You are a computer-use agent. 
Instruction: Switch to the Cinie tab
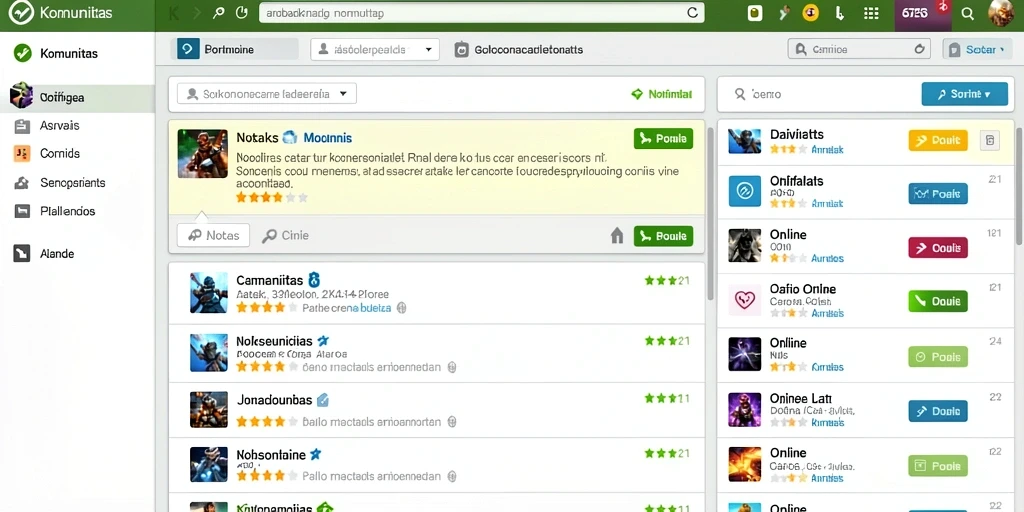click(285, 236)
